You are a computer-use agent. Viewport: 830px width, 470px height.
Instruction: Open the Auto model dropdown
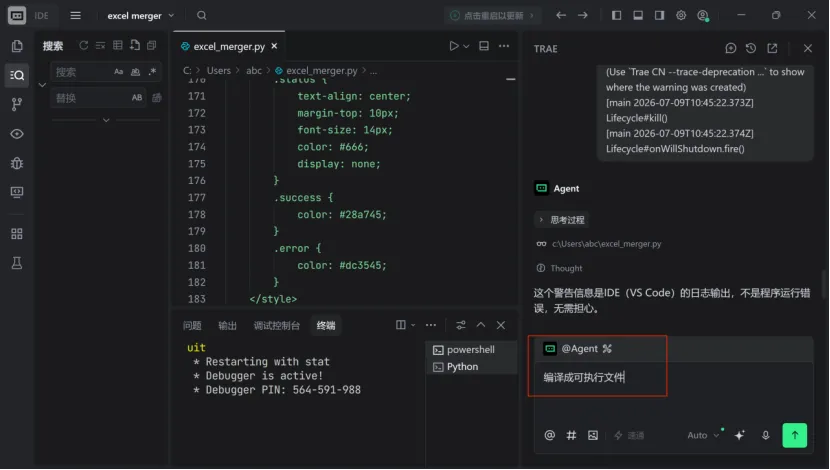click(703, 436)
